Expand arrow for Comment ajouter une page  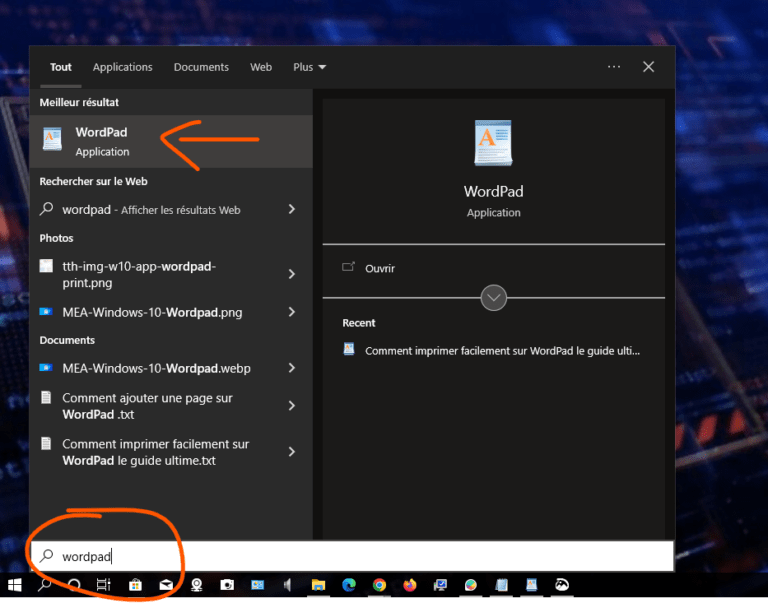coord(291,406)
